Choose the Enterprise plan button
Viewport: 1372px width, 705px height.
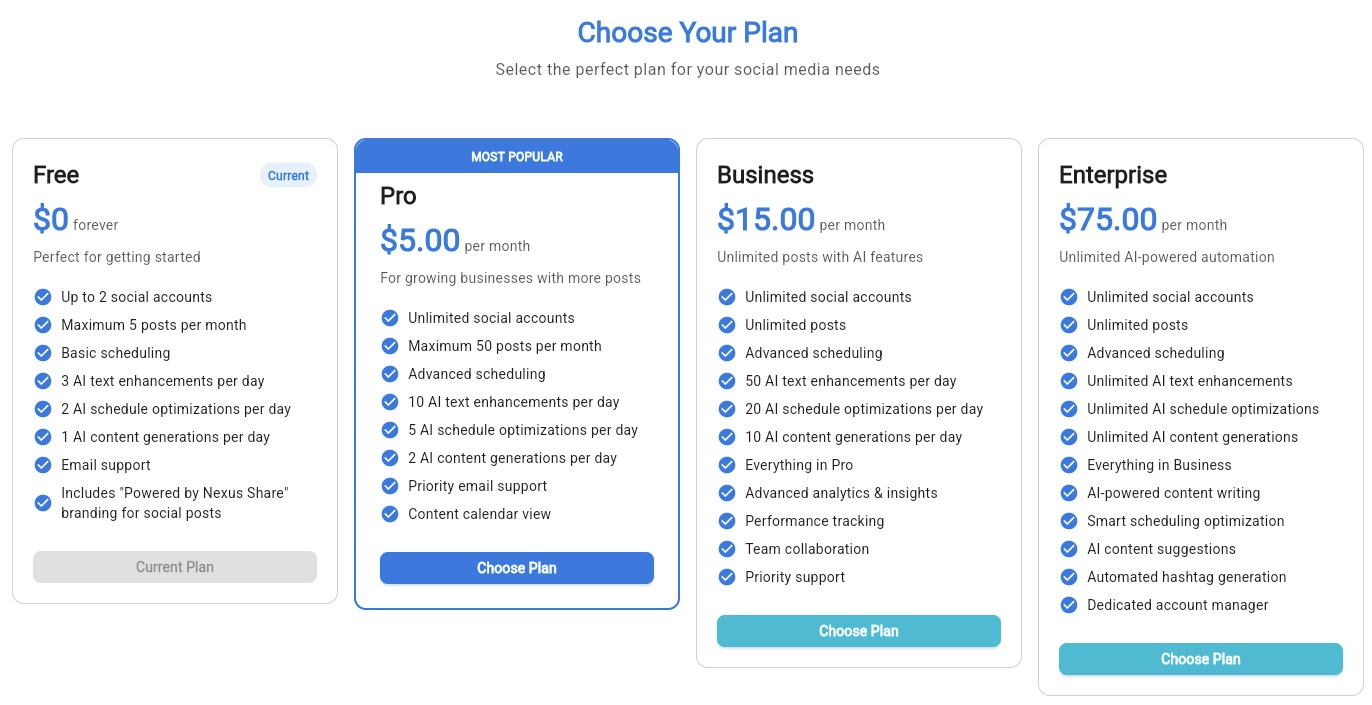1200,659
